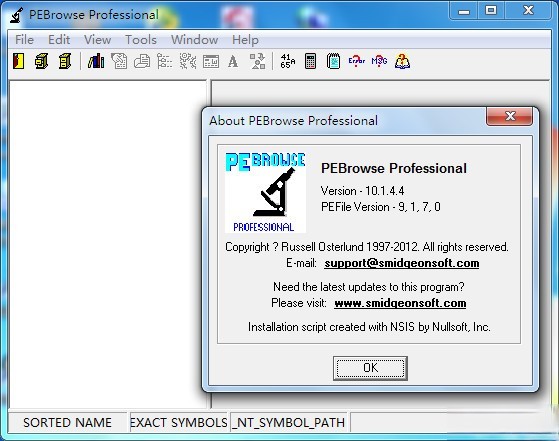Click the PEBrowse Professional logo image
The width and height of the screenshot is (559, 441).
point(265,193)
